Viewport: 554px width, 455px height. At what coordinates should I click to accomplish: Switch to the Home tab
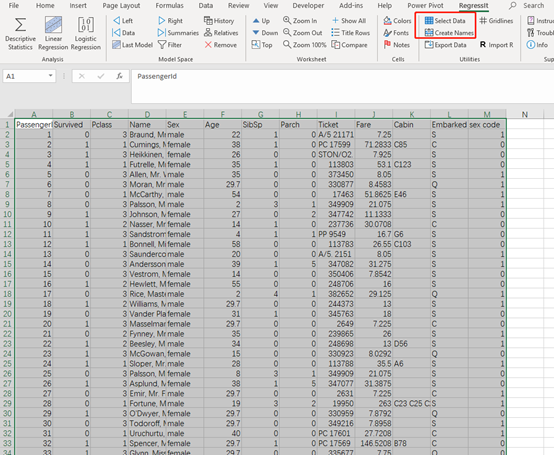[x=45, y=6]
